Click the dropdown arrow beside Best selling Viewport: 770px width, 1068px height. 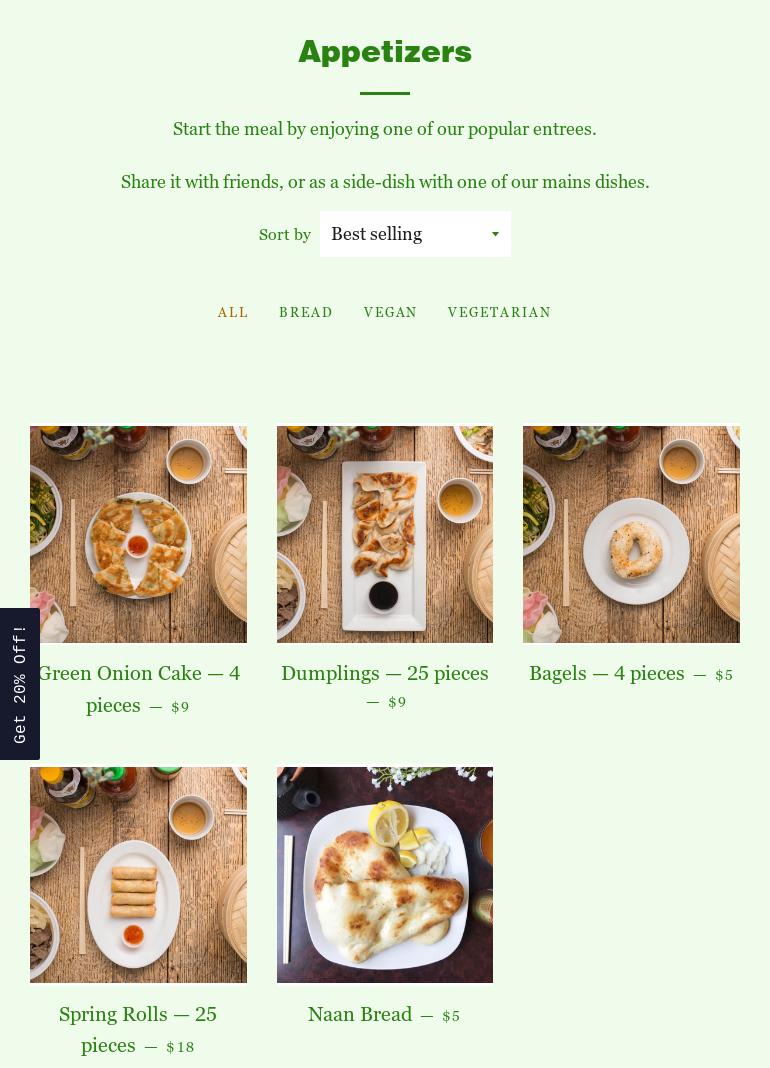pyautogui.click(x=495, y=234)
